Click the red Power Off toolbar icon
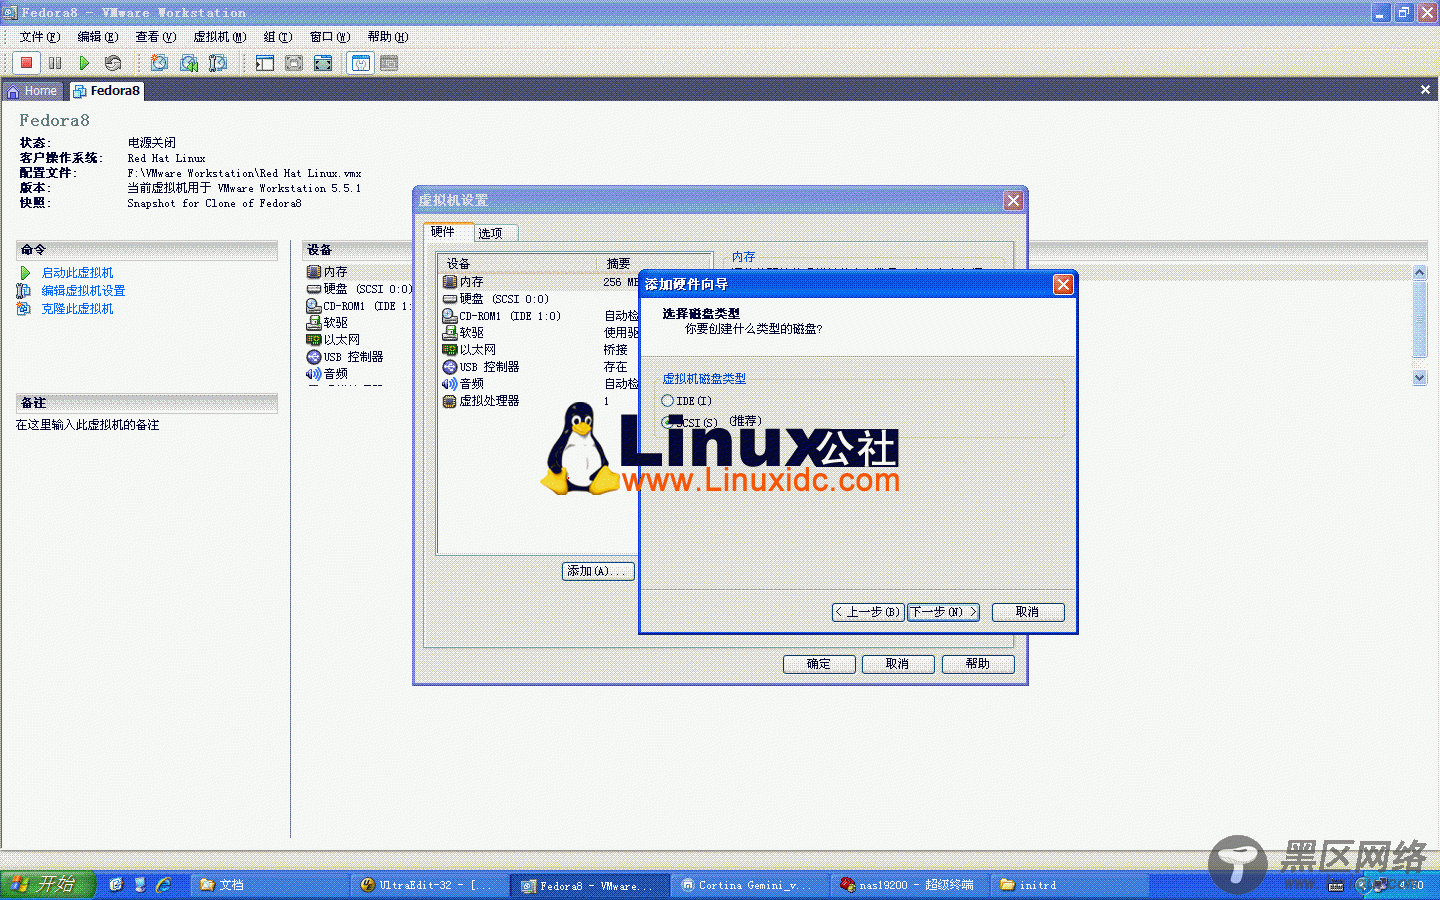The height and width of the screenshot is (900, 1440). (x=27, y=63)
